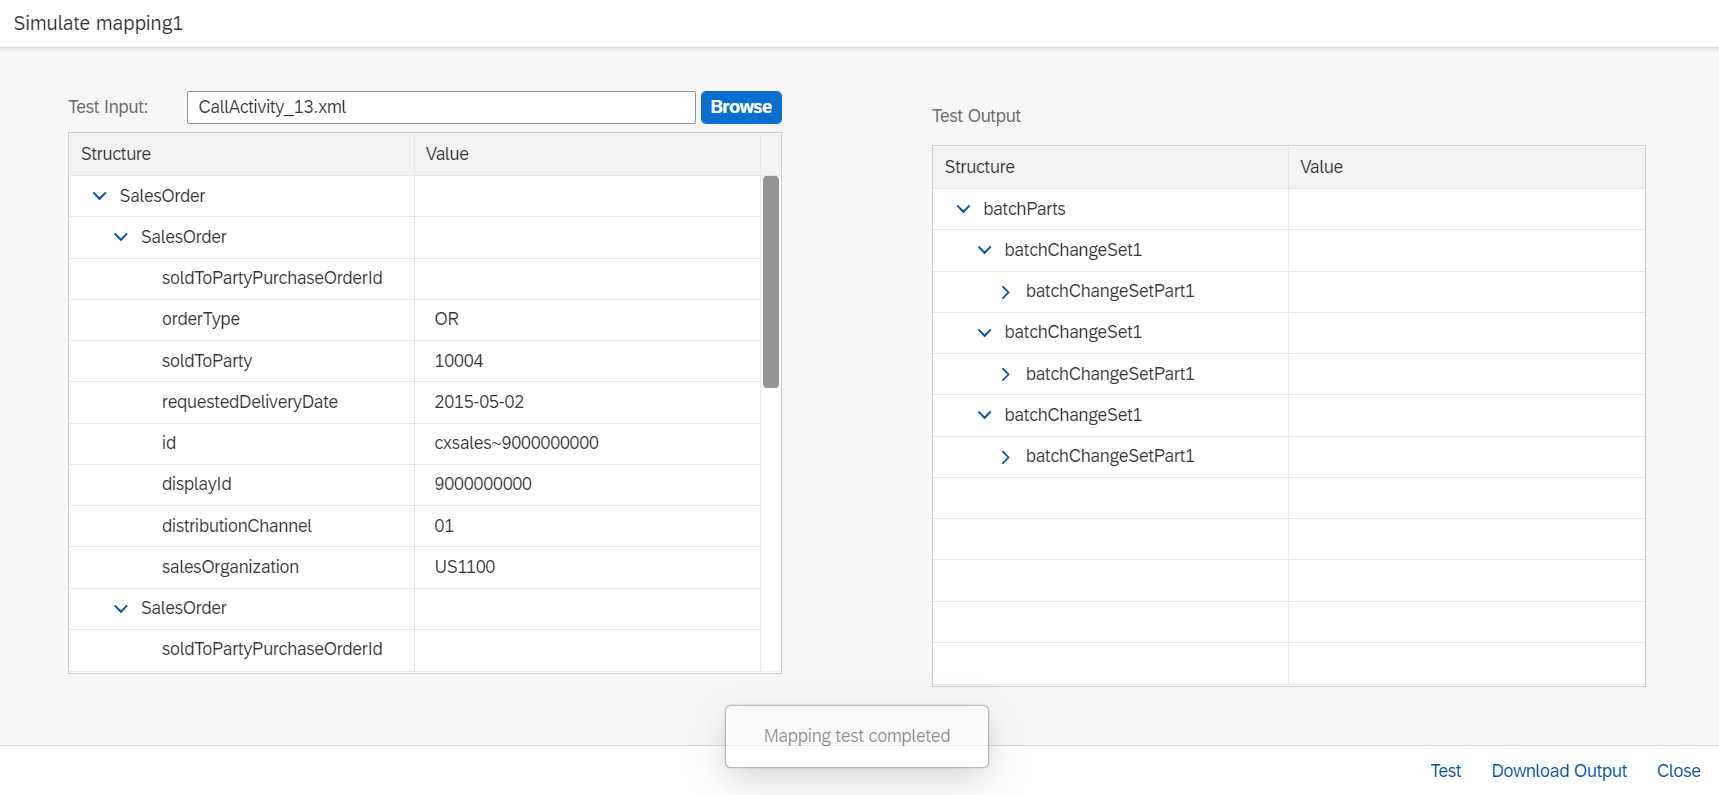Click the output Value column header
The image size is (1719, 795).
[x=1465, y=167]
